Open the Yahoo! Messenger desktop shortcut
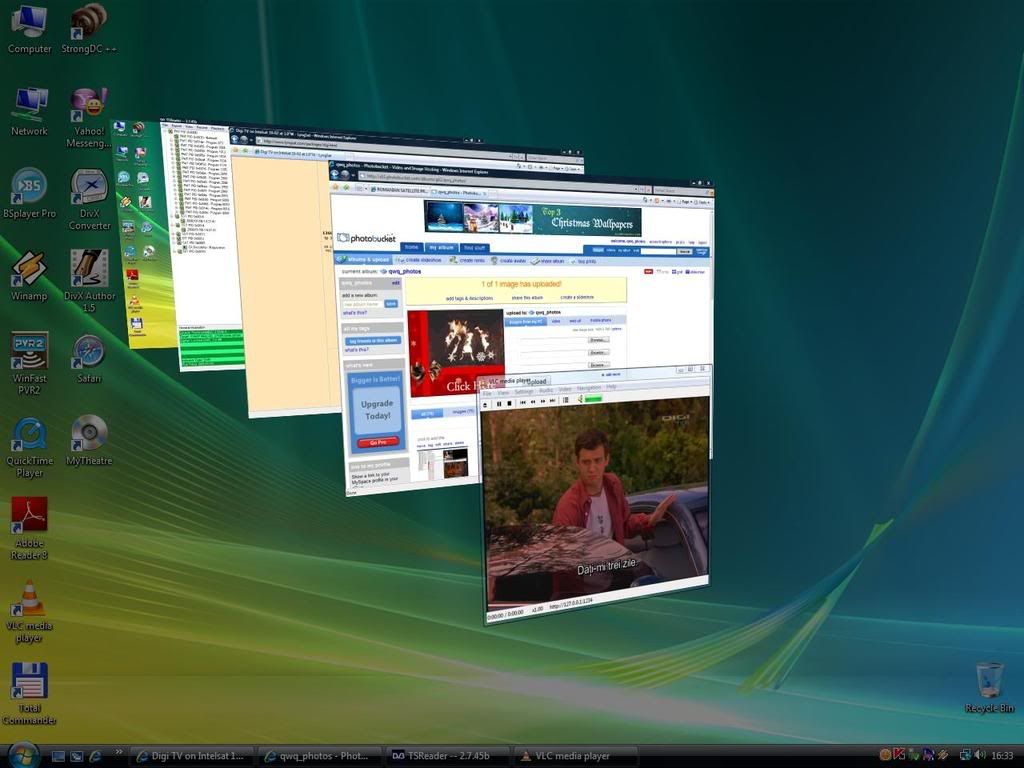1024x768 pixels. [x=88, y=104]
